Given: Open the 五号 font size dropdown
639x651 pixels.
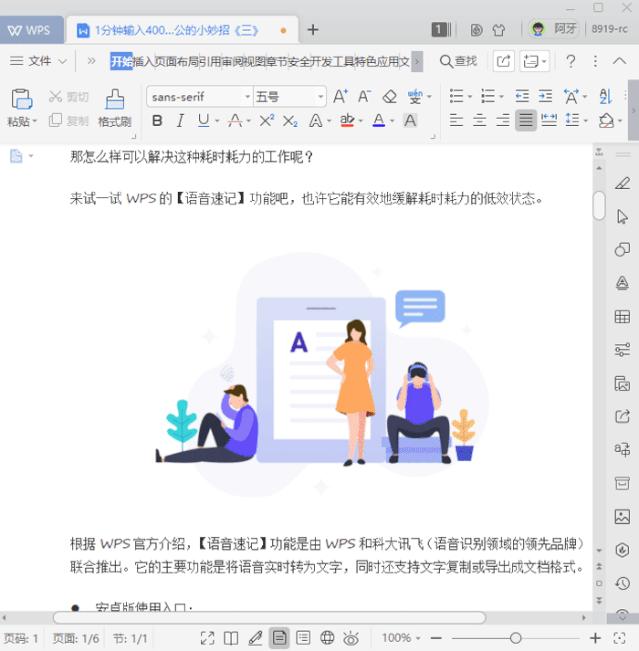Looking at the screenshot, I should (x=321, y=97).
